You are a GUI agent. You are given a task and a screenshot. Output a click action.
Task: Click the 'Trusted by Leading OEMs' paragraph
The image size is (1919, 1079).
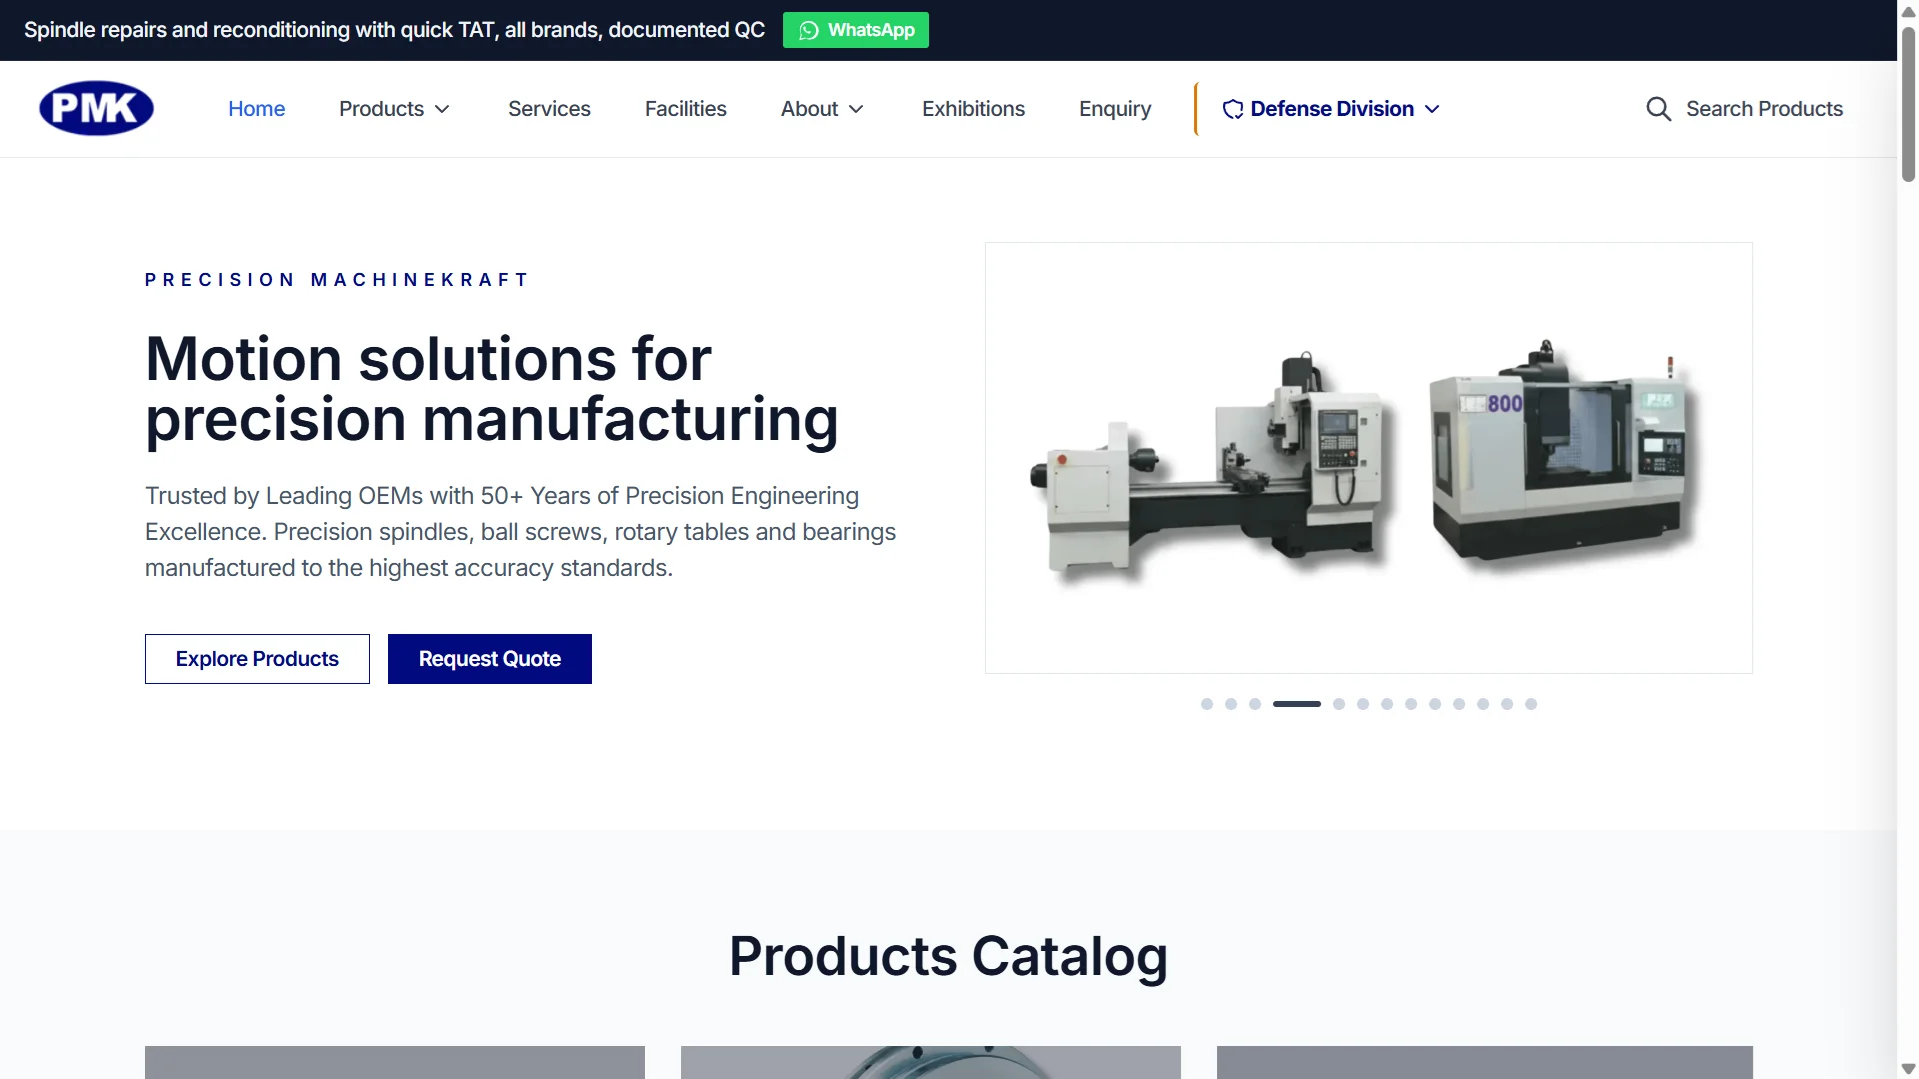point(520,532)
